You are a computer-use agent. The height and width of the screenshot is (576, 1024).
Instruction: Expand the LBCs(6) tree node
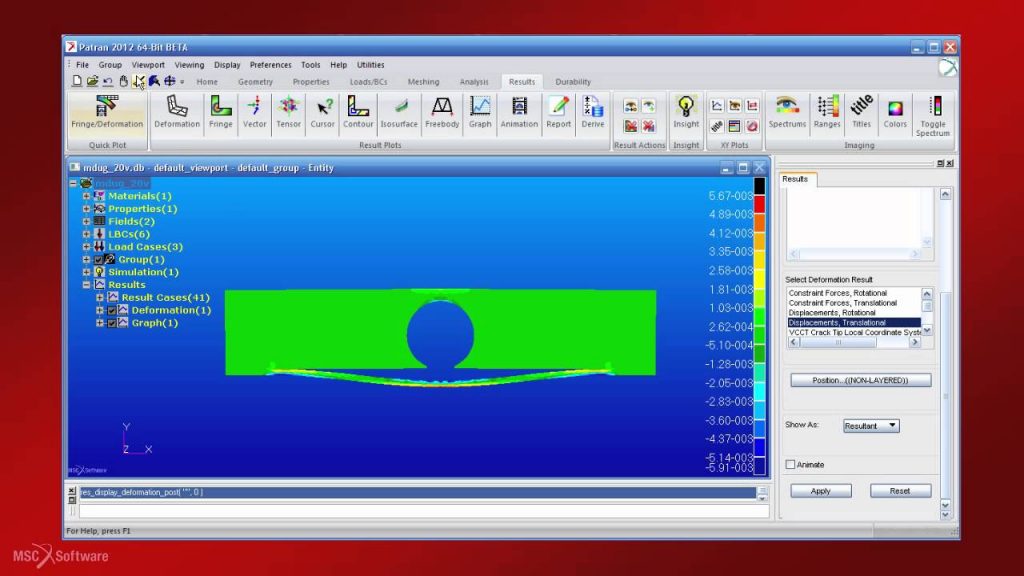pyautogui.click(x=86, y=234)
